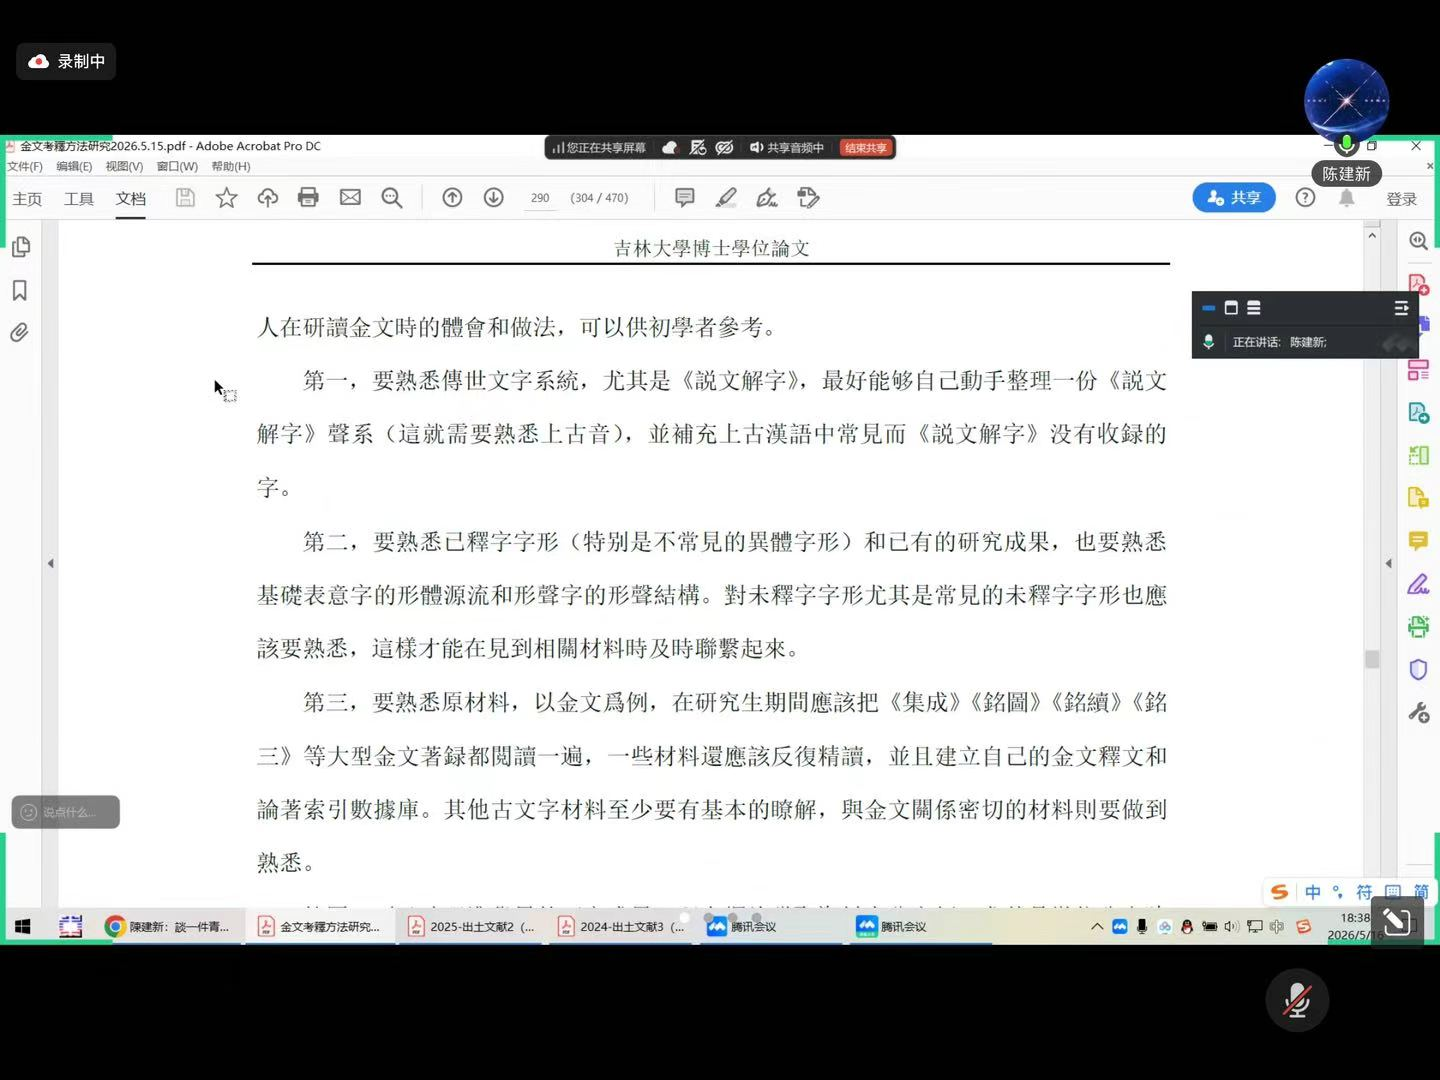Click the page number field showing 290
This screenshot has width=1440, height=1080.
point(540,198)
